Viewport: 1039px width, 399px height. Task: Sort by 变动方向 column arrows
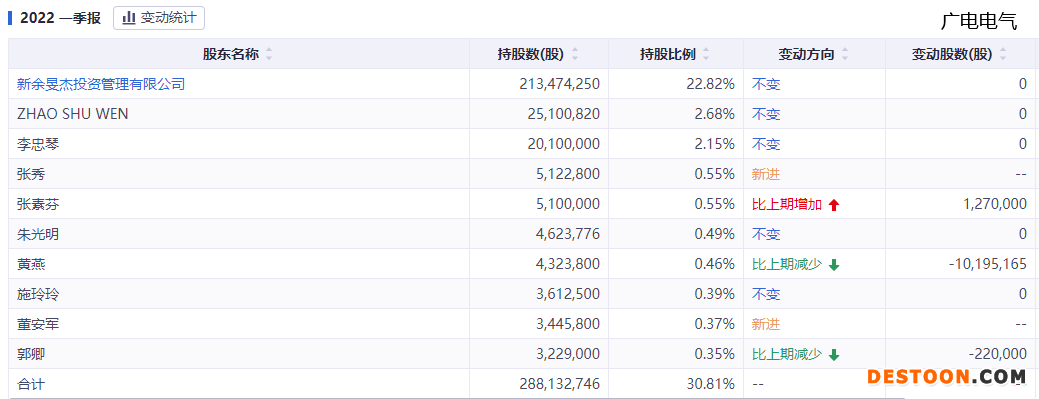pos(845,55)
